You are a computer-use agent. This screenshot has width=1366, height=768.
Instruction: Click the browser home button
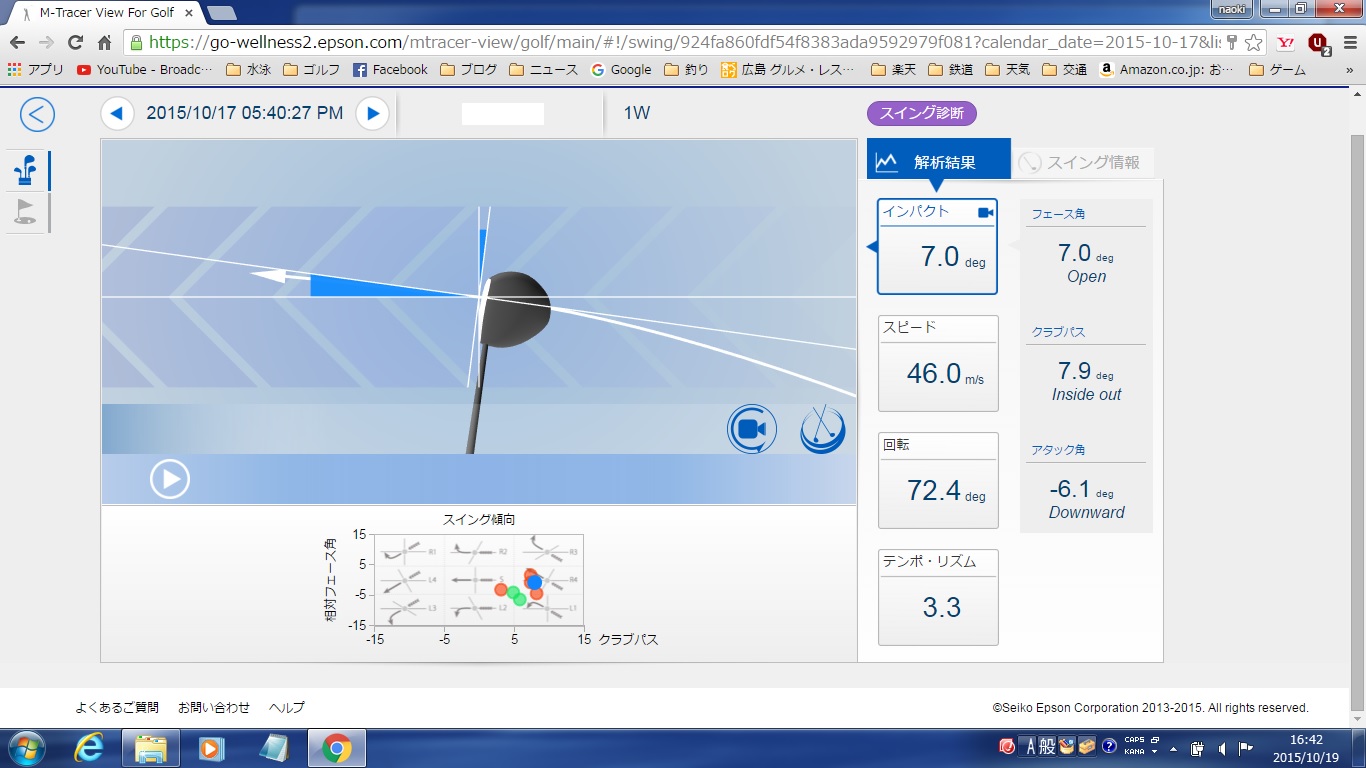(104, 43)
